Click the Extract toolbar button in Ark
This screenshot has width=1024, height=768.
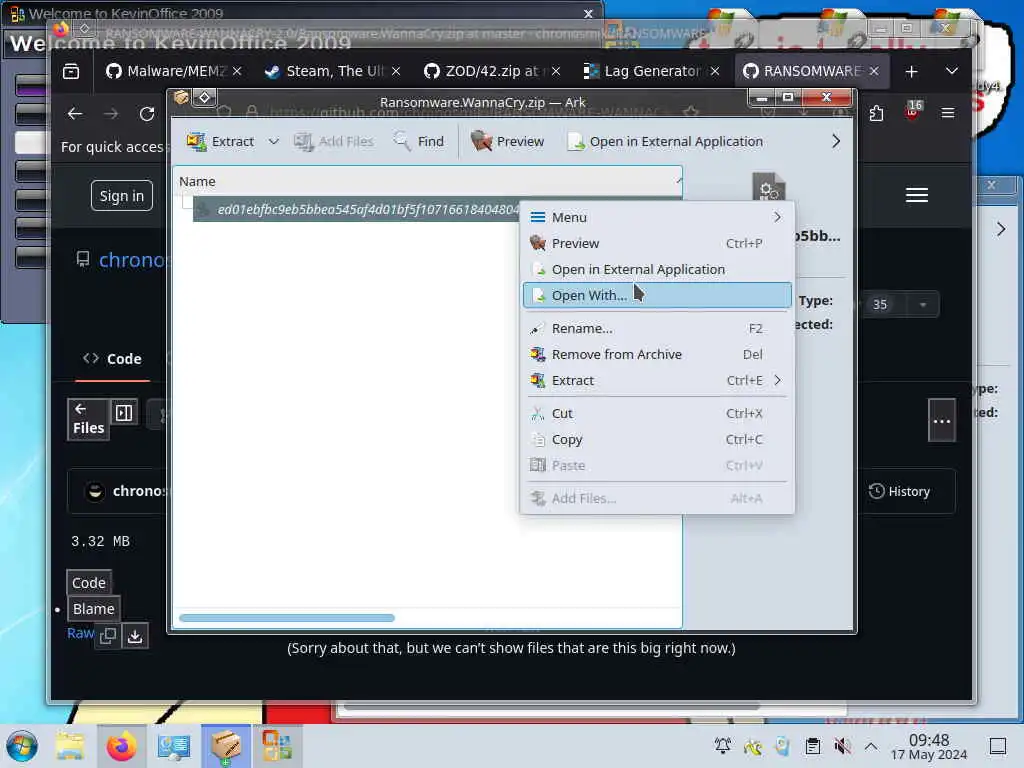click(220, 141)
